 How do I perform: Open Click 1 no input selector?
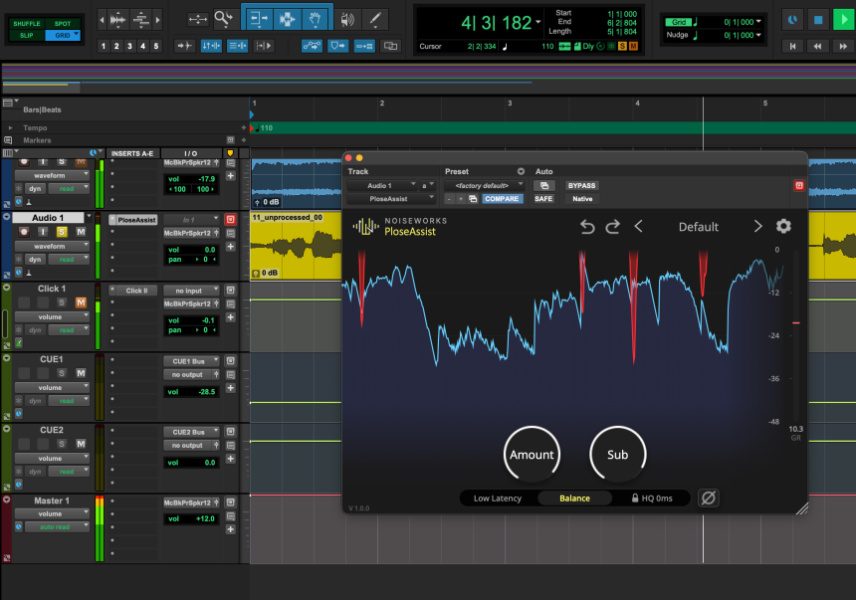pos(191,290)
